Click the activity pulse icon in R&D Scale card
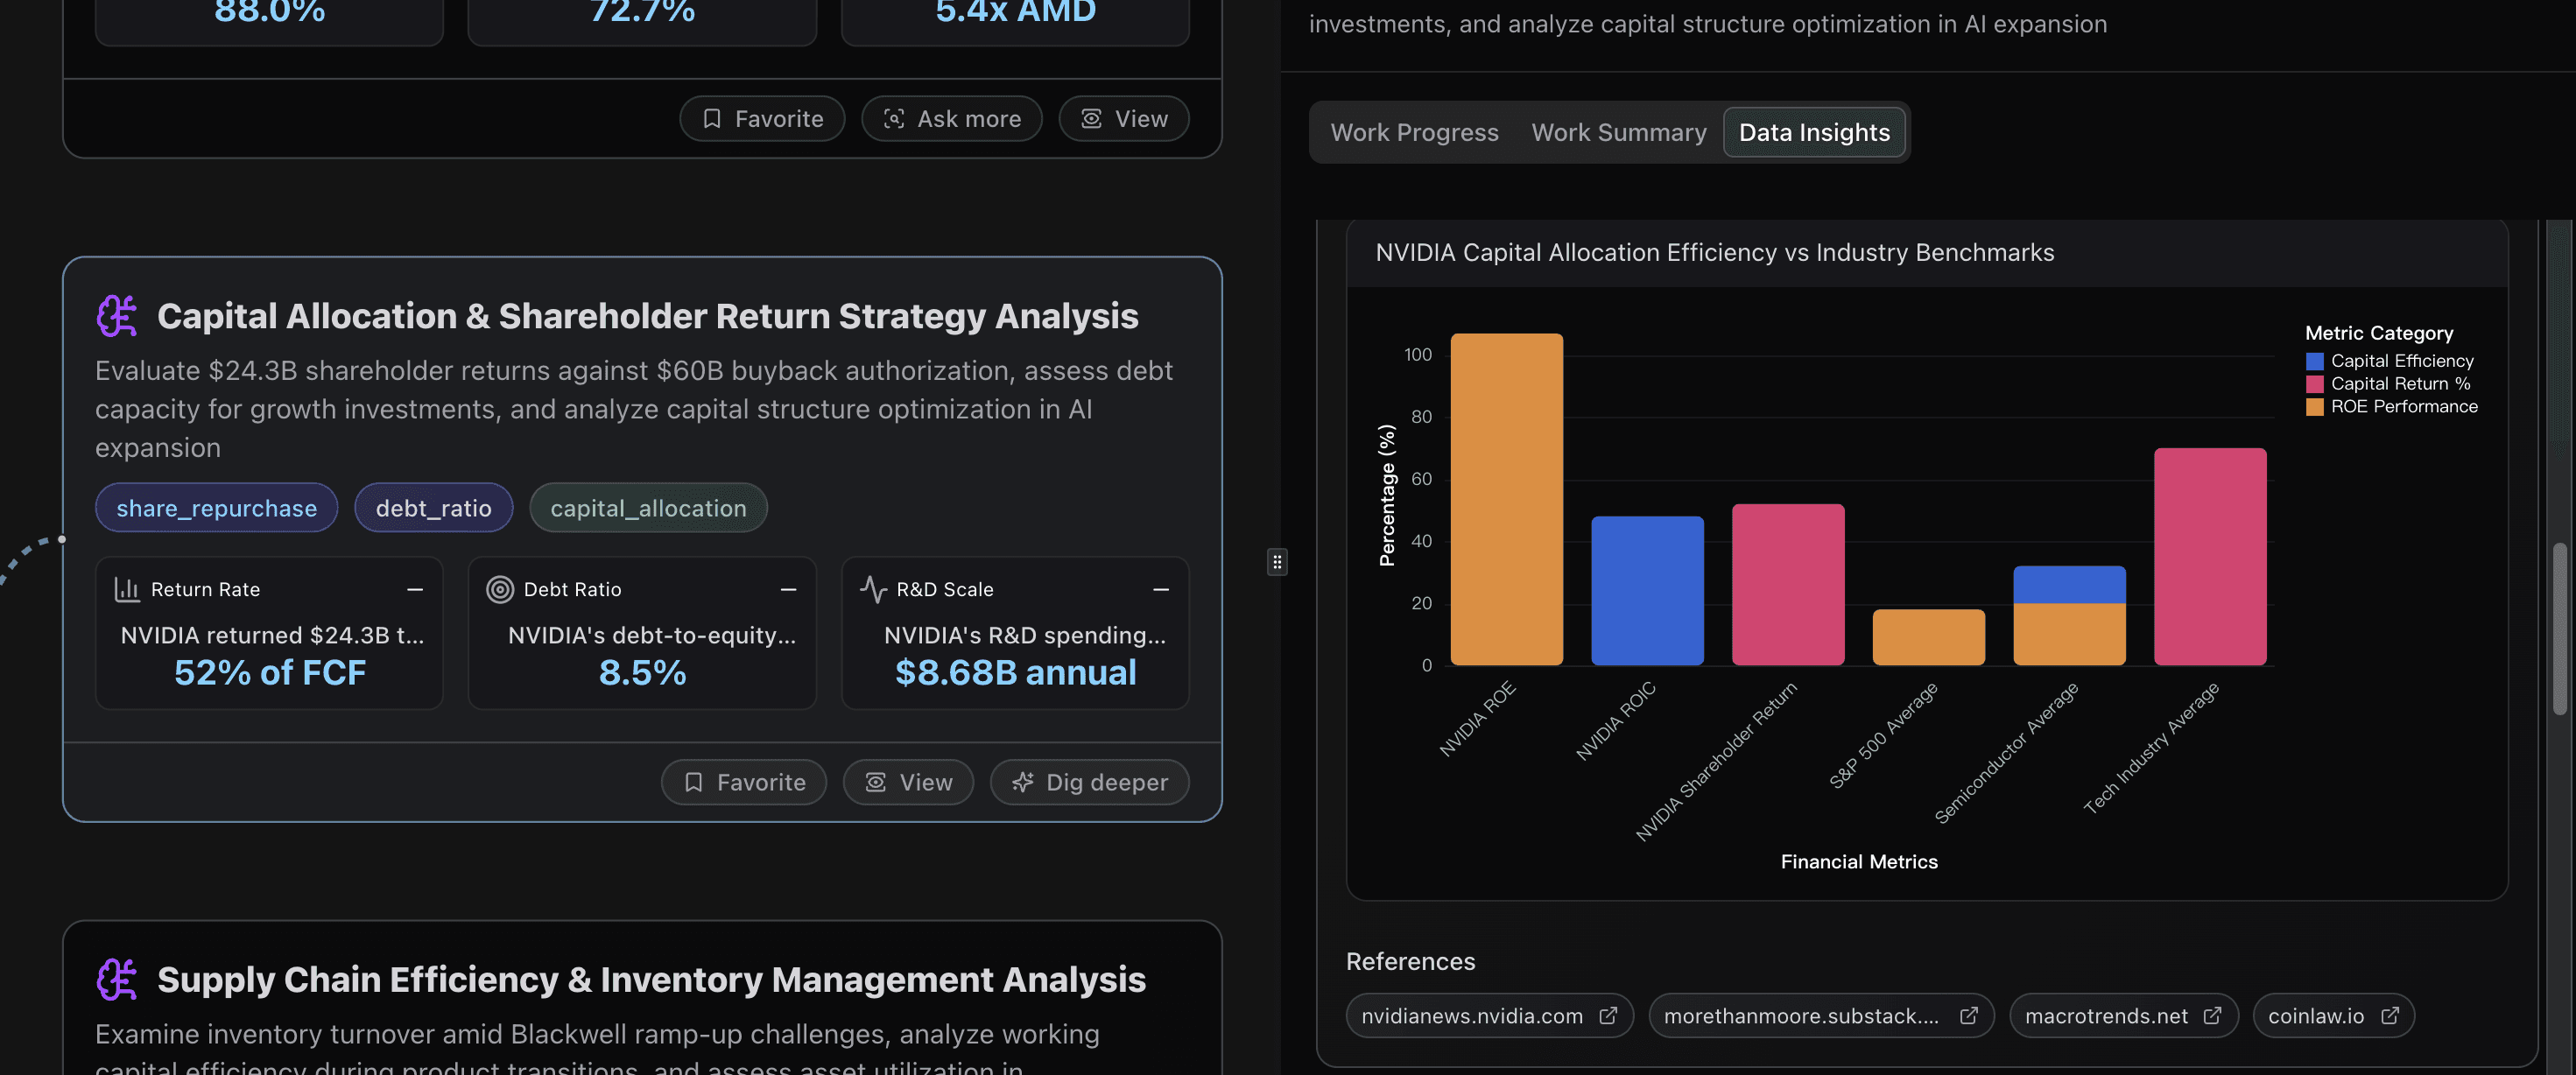 point(873,589)
